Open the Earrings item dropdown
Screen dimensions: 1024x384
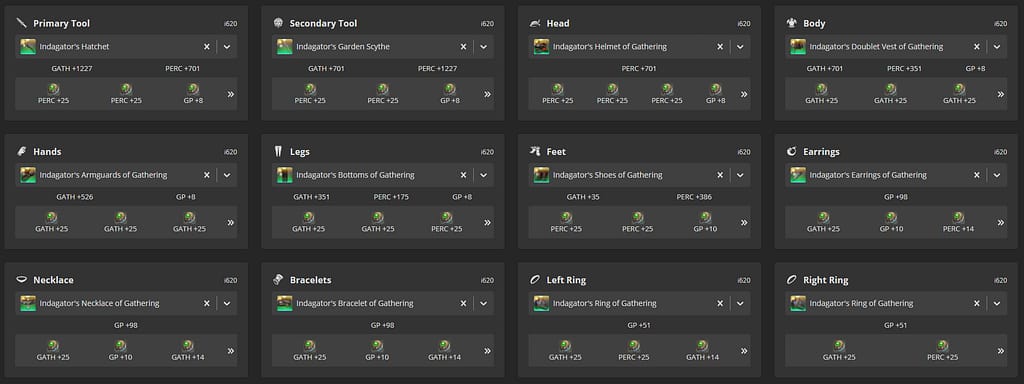[x=997, y=175]
